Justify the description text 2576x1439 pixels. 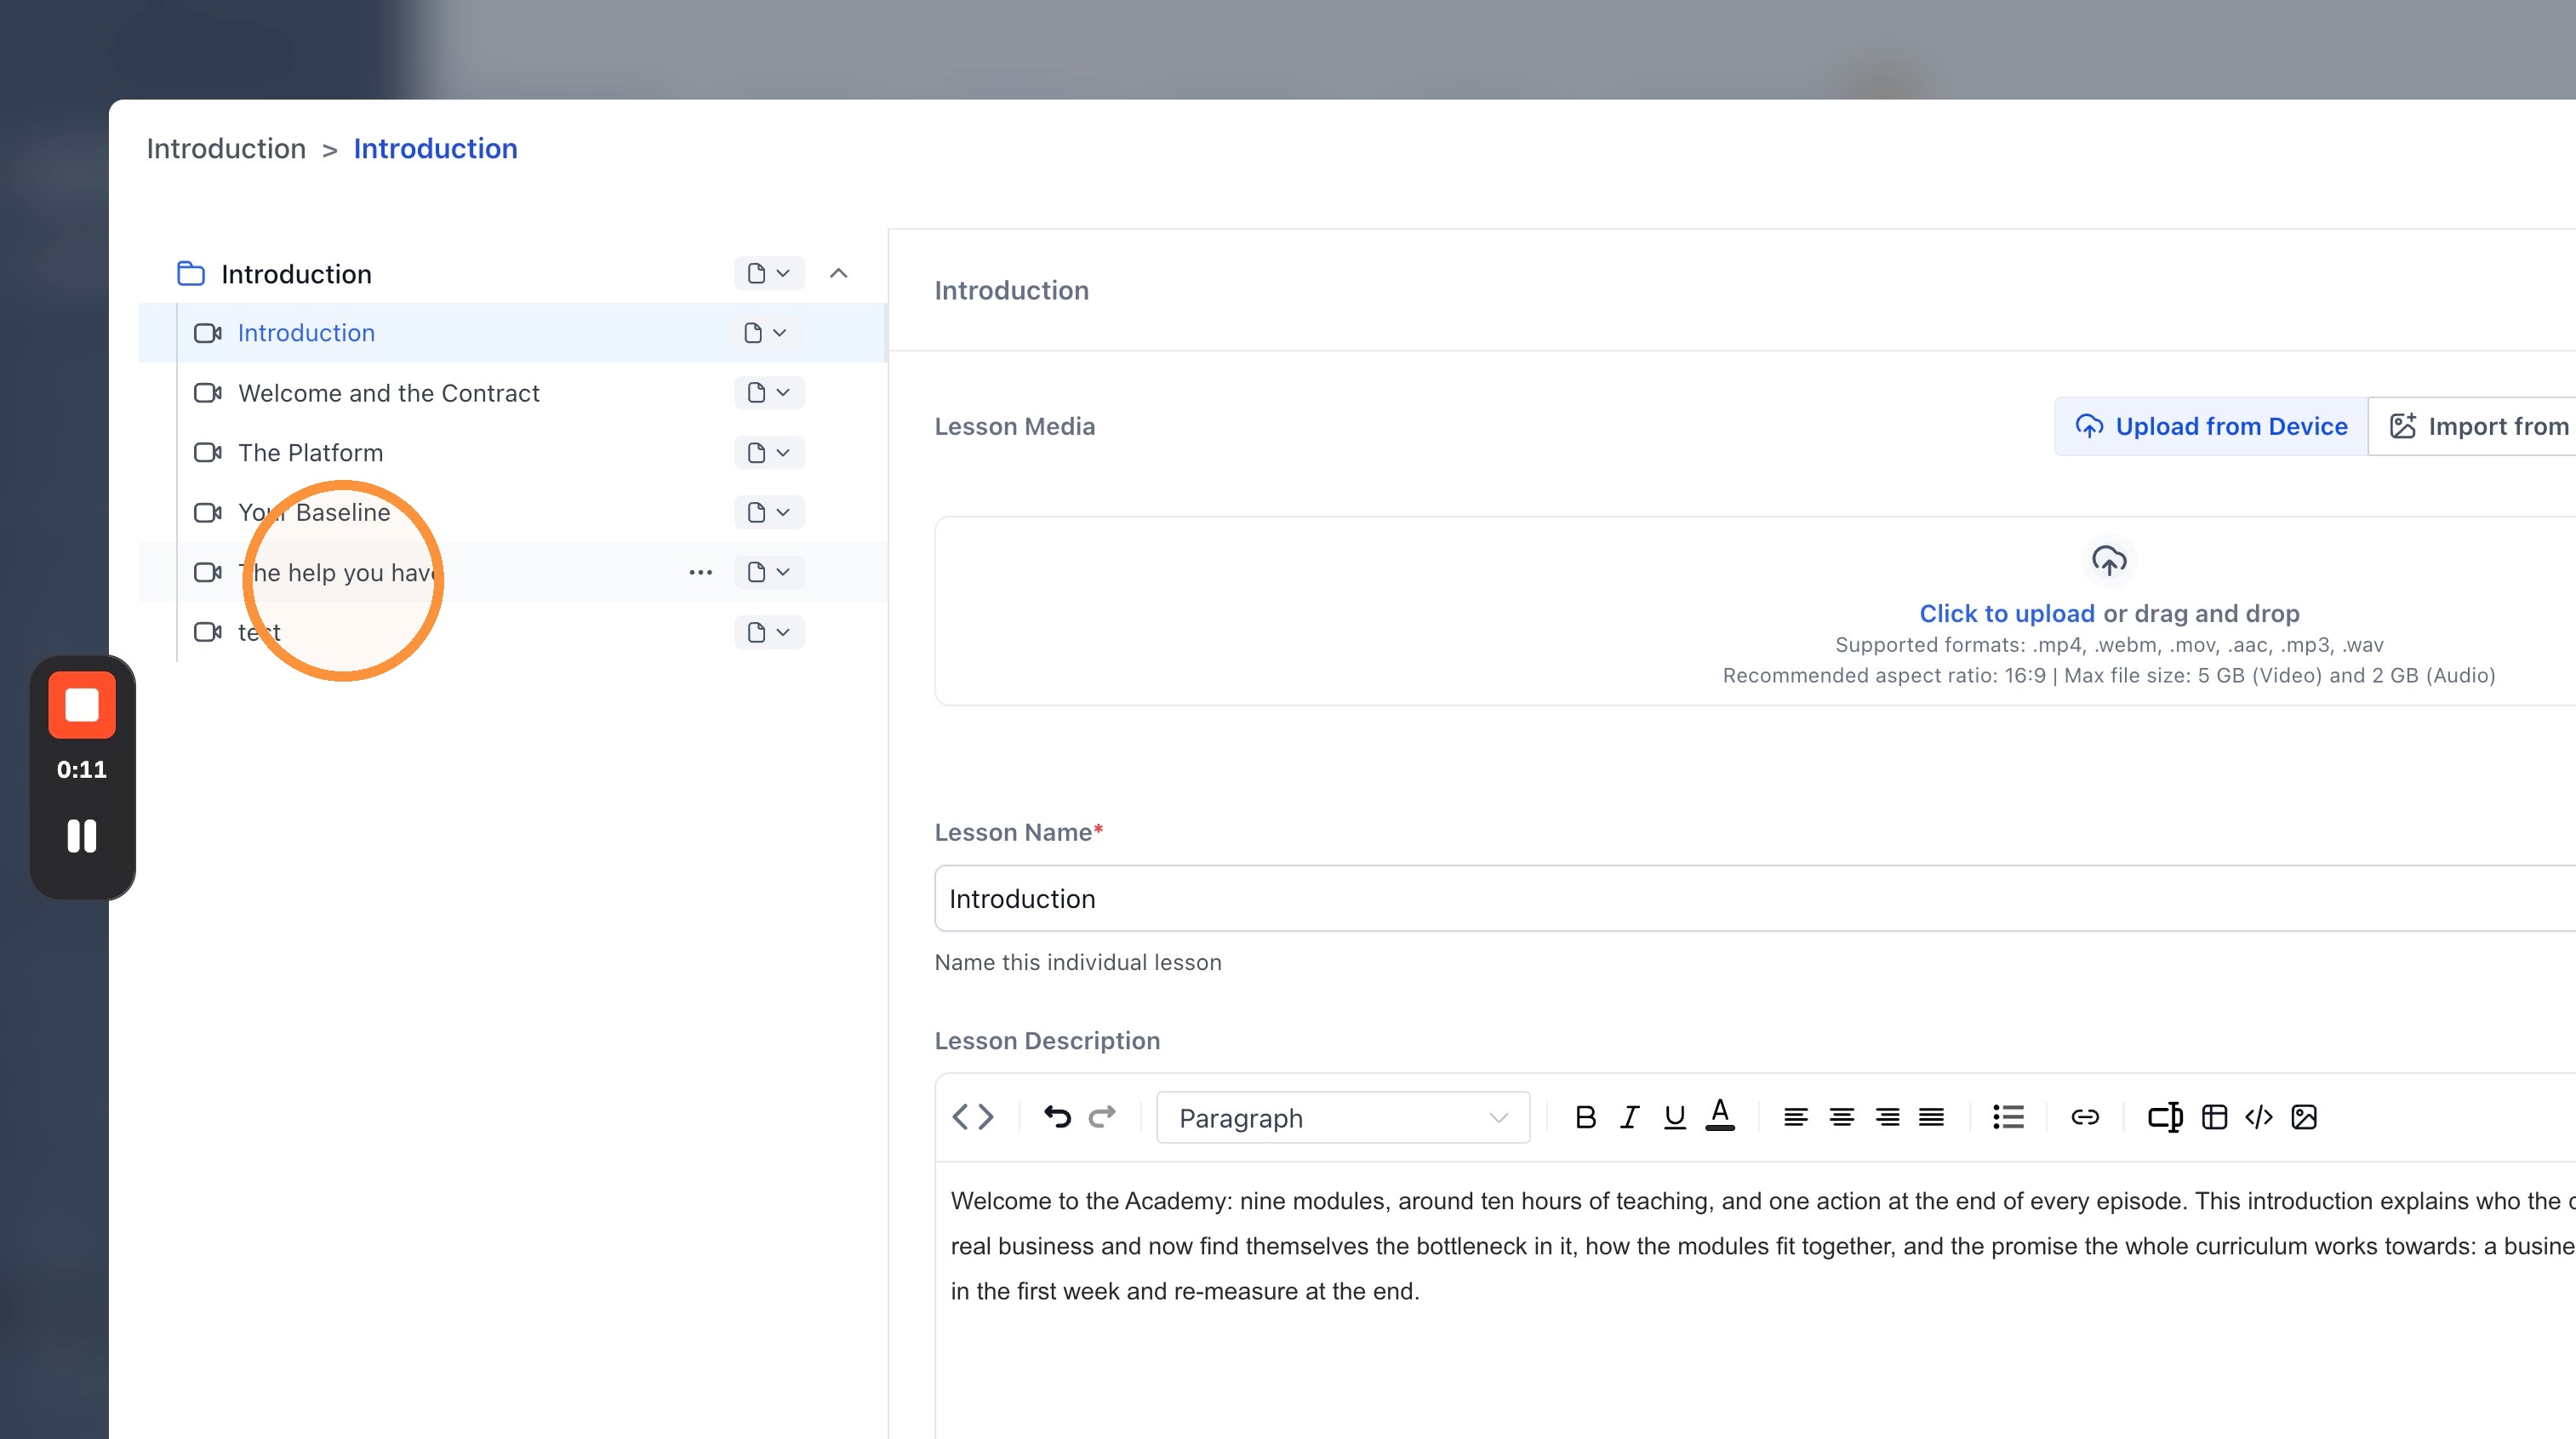[1932, 1117]
